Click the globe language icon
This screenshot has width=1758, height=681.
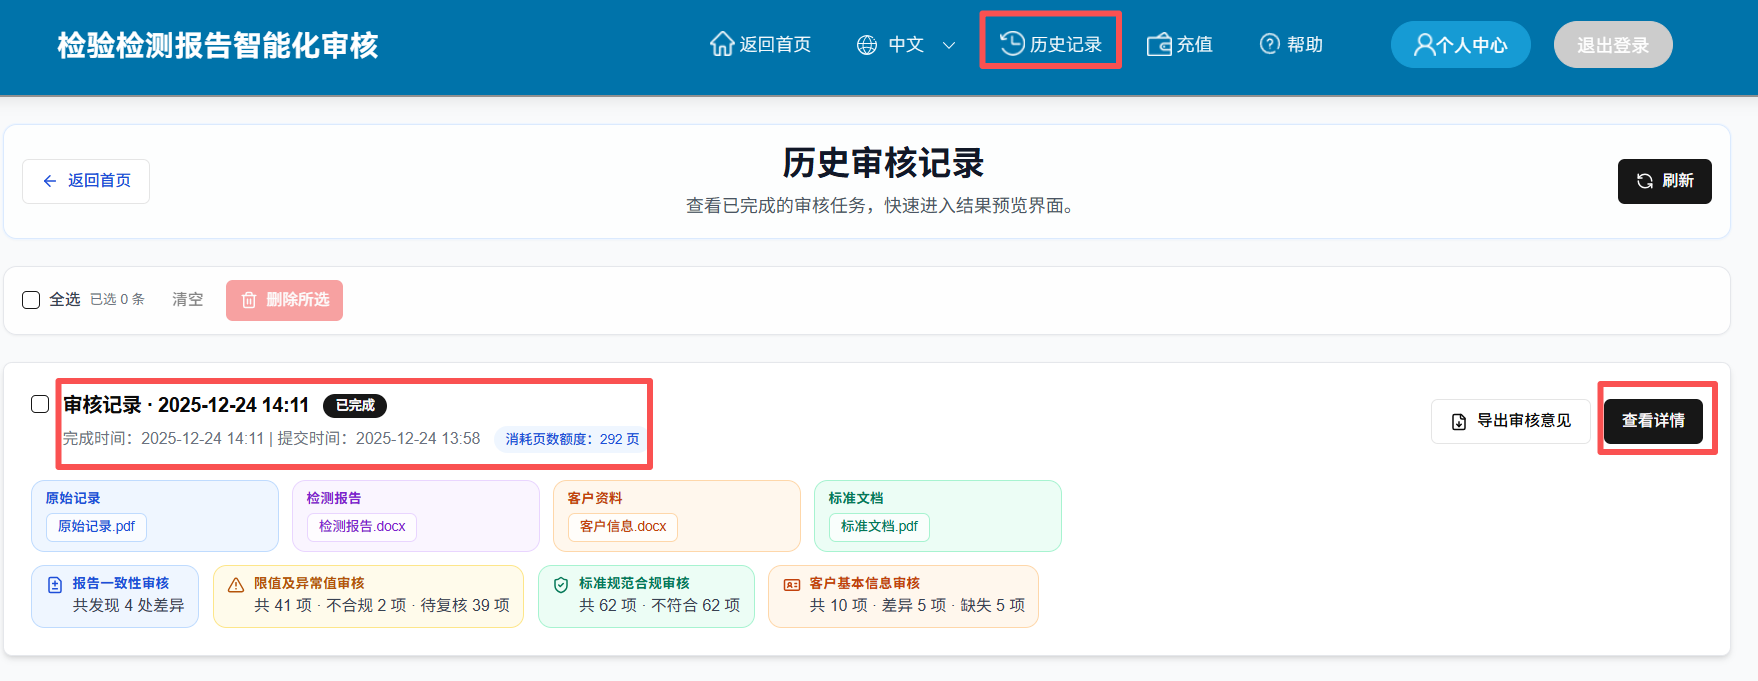[x=867, y=45]
